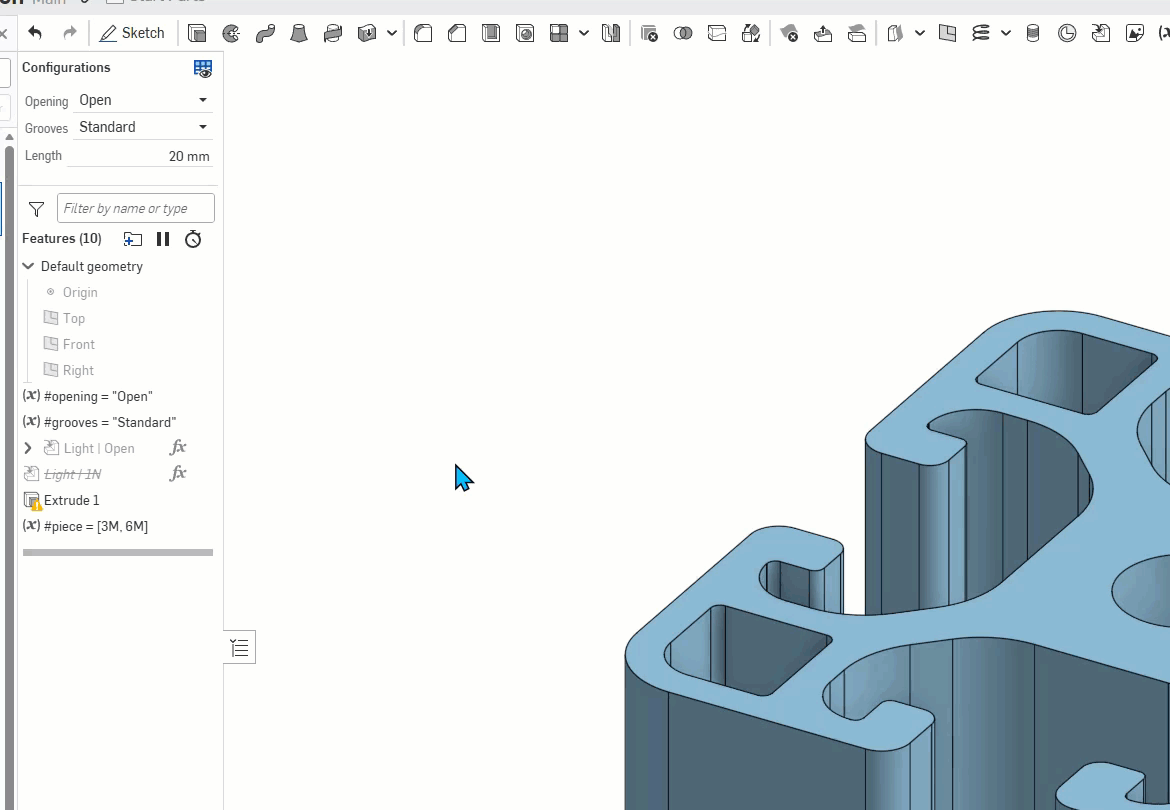Expand the Light | Open feature
Image resolution: width=1170 pixels, height=810 pixels.
tap(28, 448)
